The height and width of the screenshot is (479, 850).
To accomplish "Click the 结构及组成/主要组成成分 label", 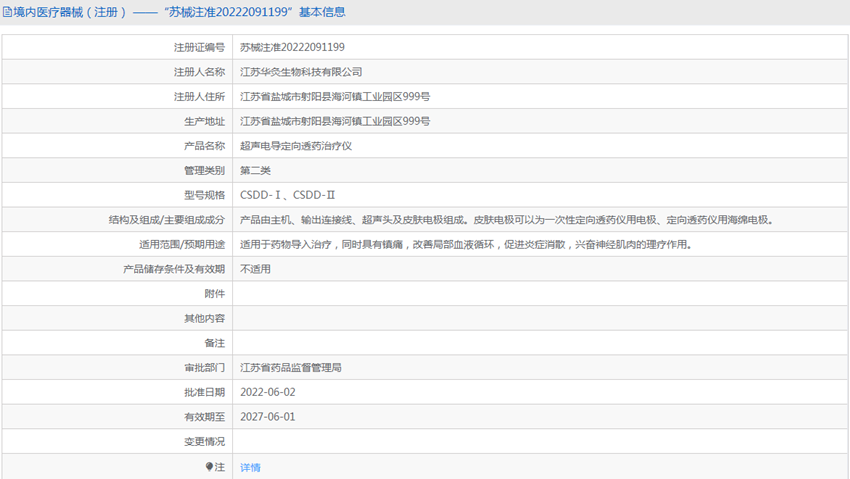I will pos(166,220).
